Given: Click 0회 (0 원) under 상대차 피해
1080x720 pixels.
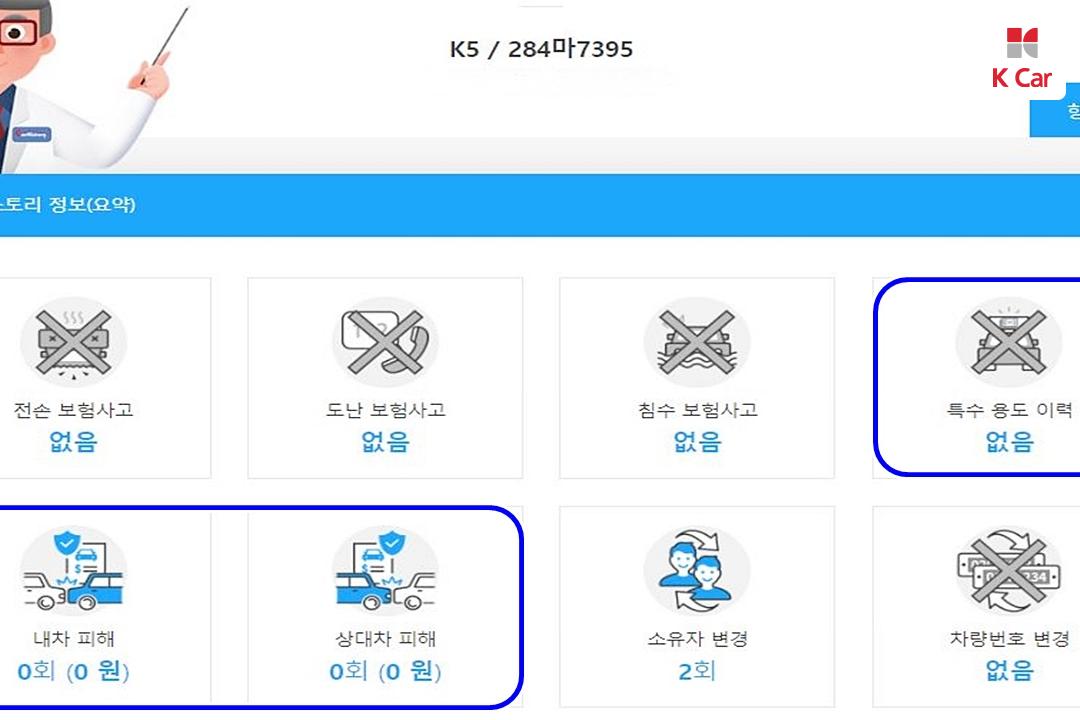Looking at the screenshot, I should tap(386, 670).
